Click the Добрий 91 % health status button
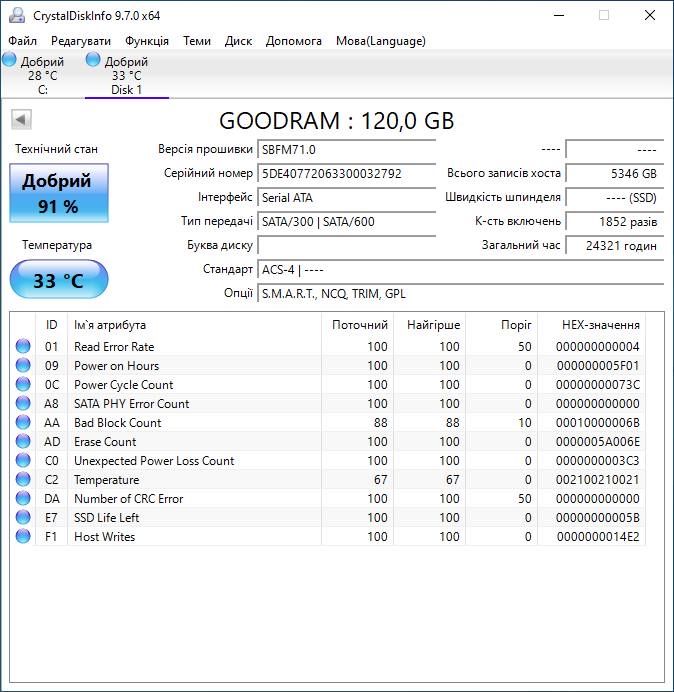 59,193
